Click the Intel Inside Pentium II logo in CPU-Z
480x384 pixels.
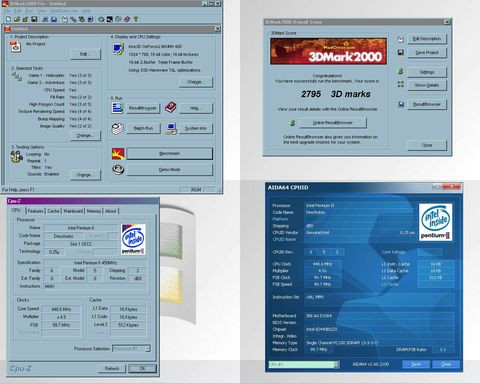click(x=133, y=239)
